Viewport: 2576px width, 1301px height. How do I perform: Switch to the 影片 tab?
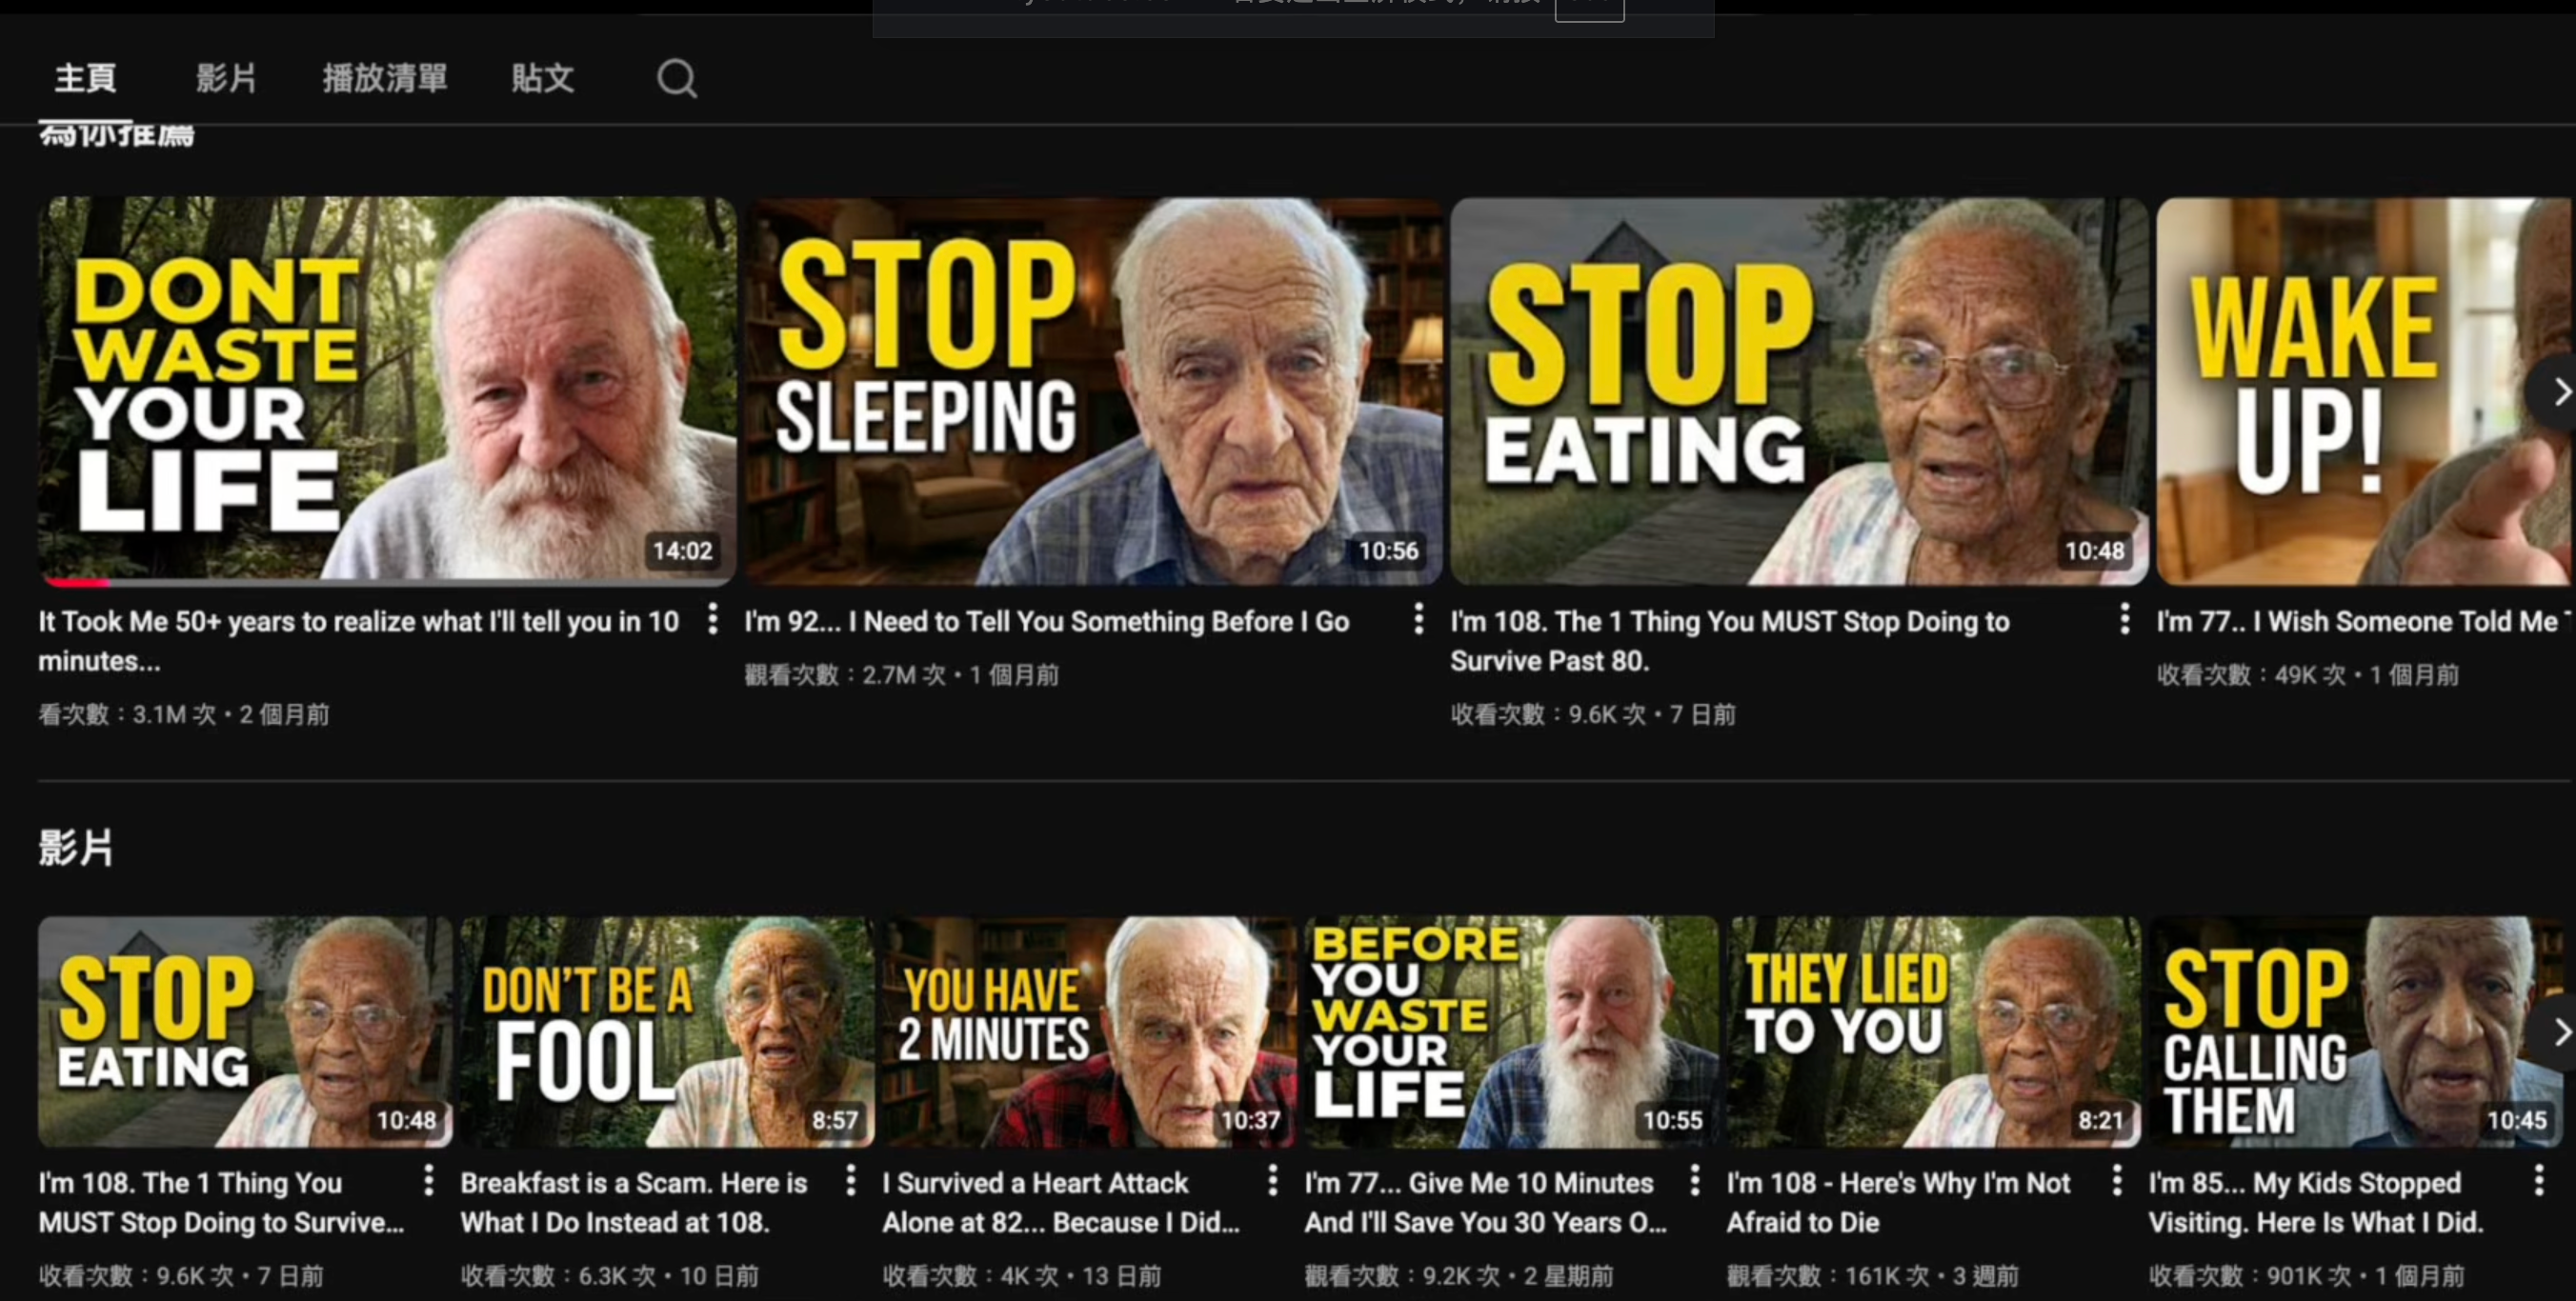coord(226,78)
